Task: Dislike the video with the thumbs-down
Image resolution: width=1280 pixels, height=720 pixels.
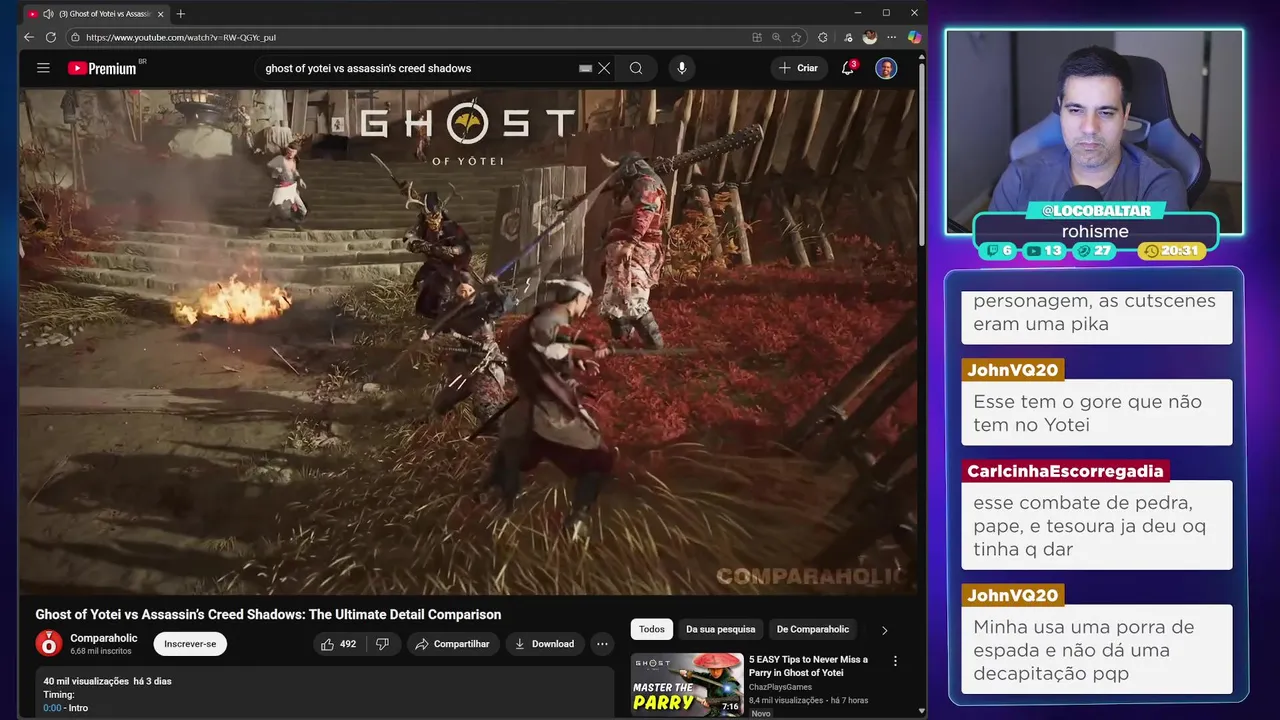Action: point(382,644)
